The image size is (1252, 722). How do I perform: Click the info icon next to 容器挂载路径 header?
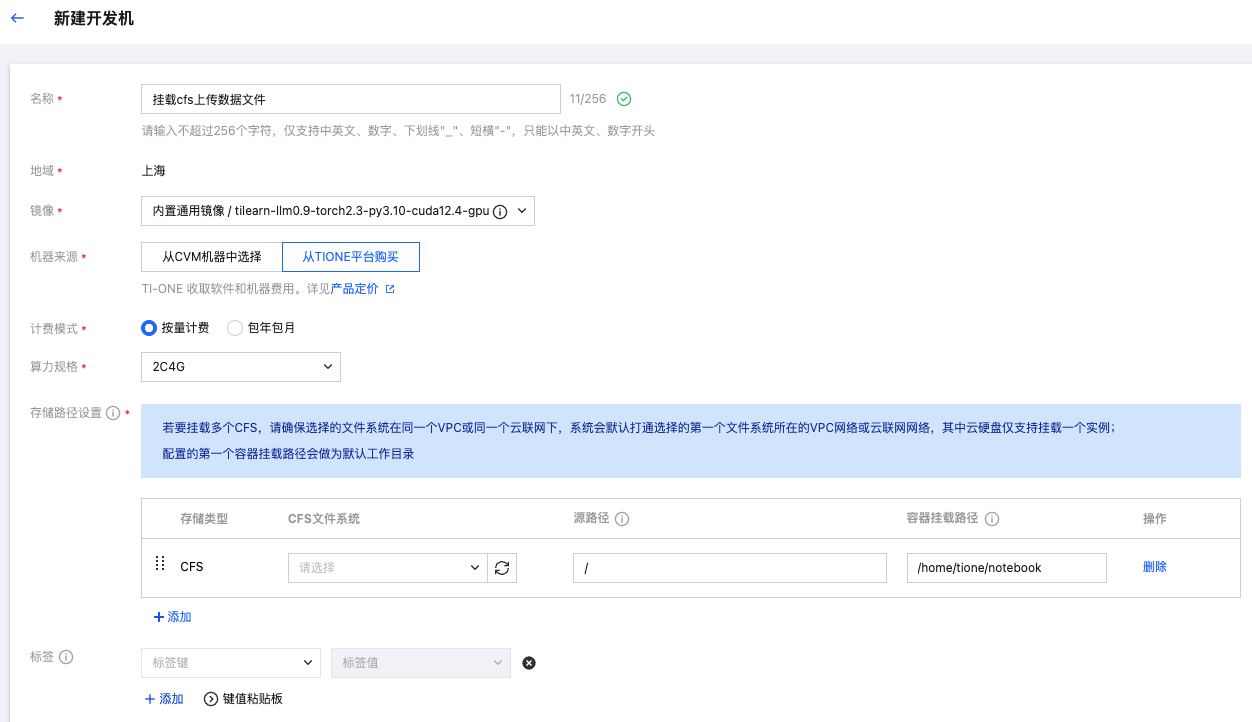coord(992,519)
